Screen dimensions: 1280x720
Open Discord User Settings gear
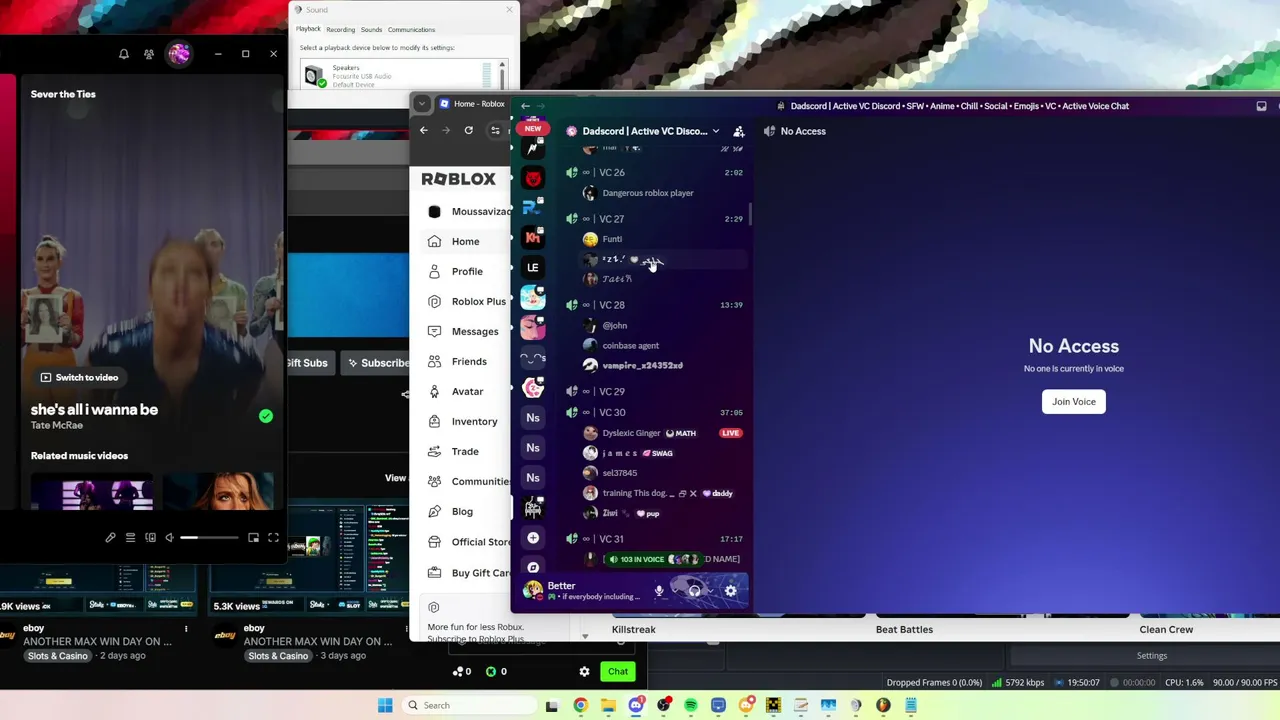click(x=731, y=591)
